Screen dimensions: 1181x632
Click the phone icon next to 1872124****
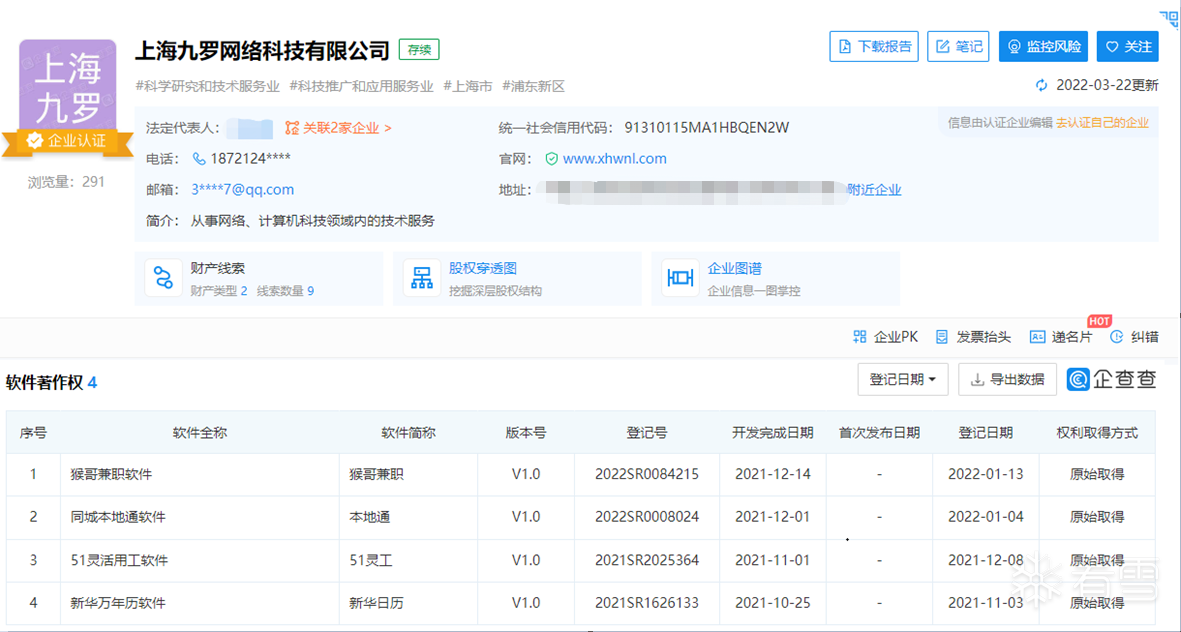pos(199,159)
